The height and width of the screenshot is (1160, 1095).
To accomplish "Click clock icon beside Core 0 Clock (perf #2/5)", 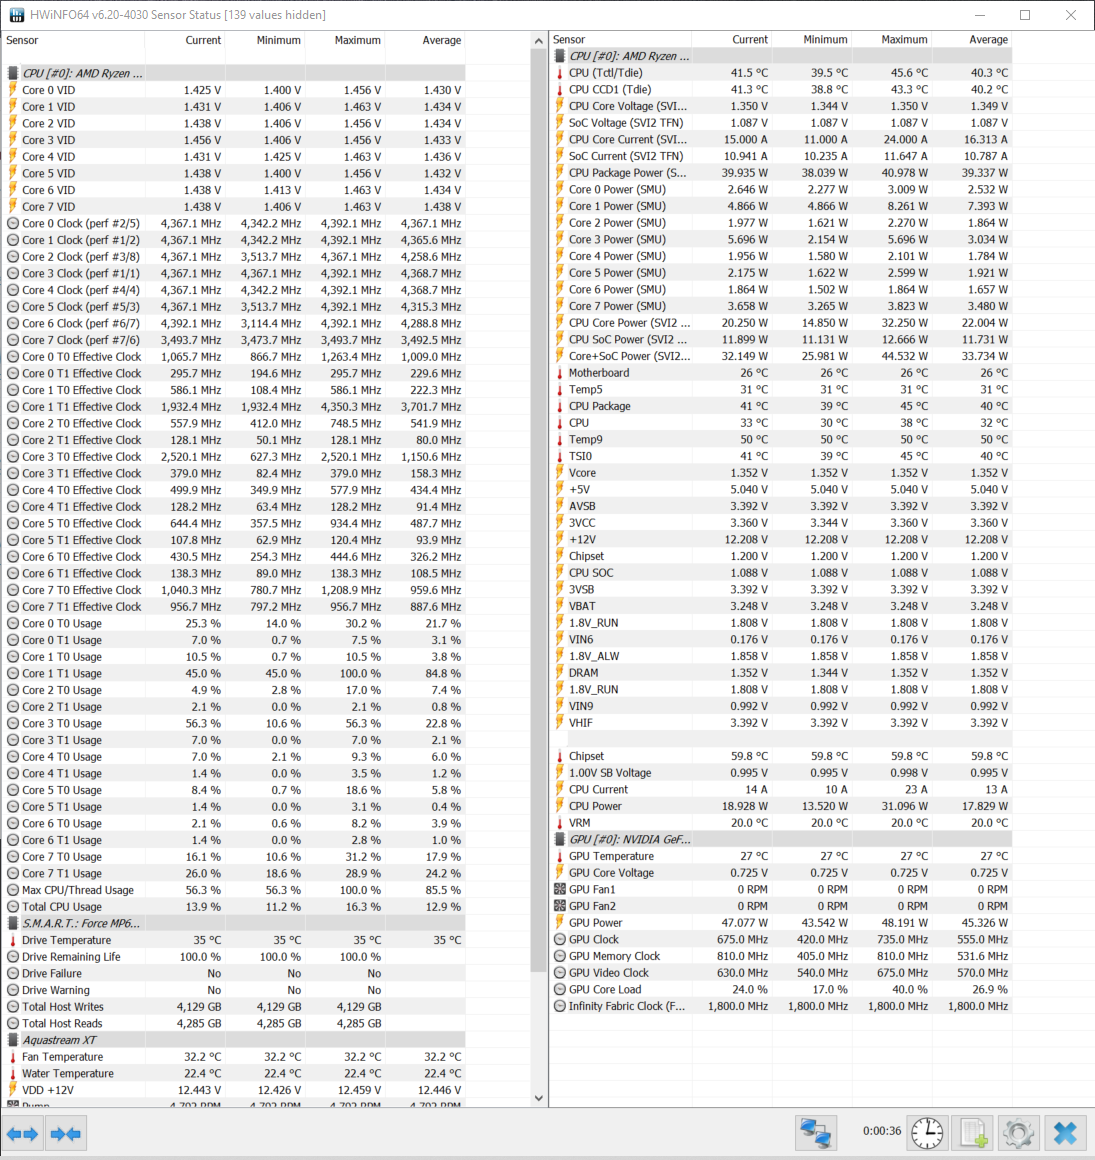I will 13,223.
